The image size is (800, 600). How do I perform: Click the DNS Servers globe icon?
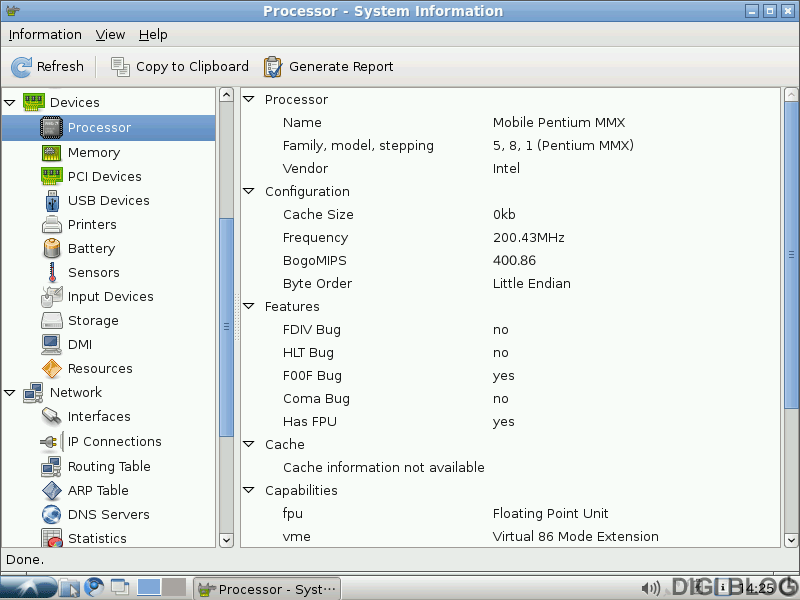pos(52,514)
